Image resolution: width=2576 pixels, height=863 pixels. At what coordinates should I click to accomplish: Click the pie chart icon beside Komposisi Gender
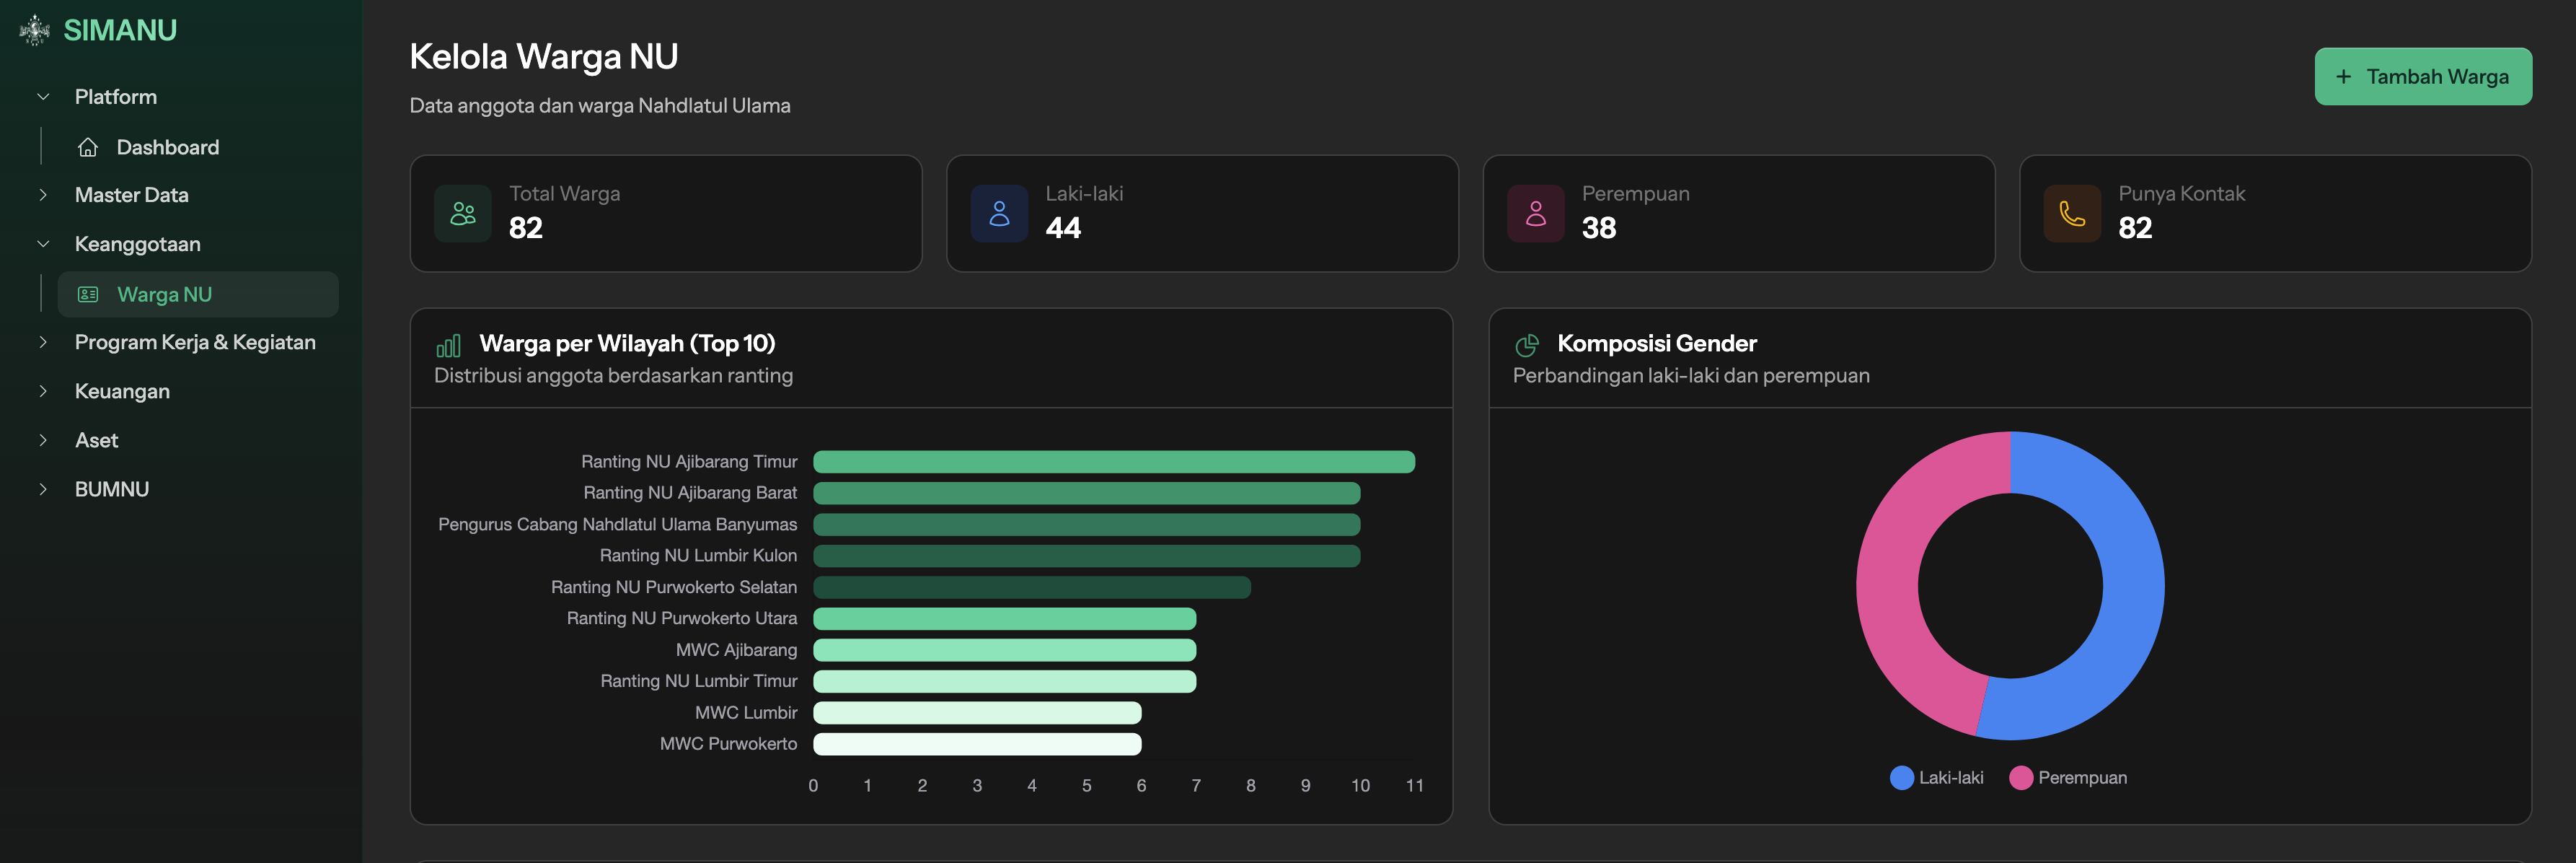[1526, 345]
